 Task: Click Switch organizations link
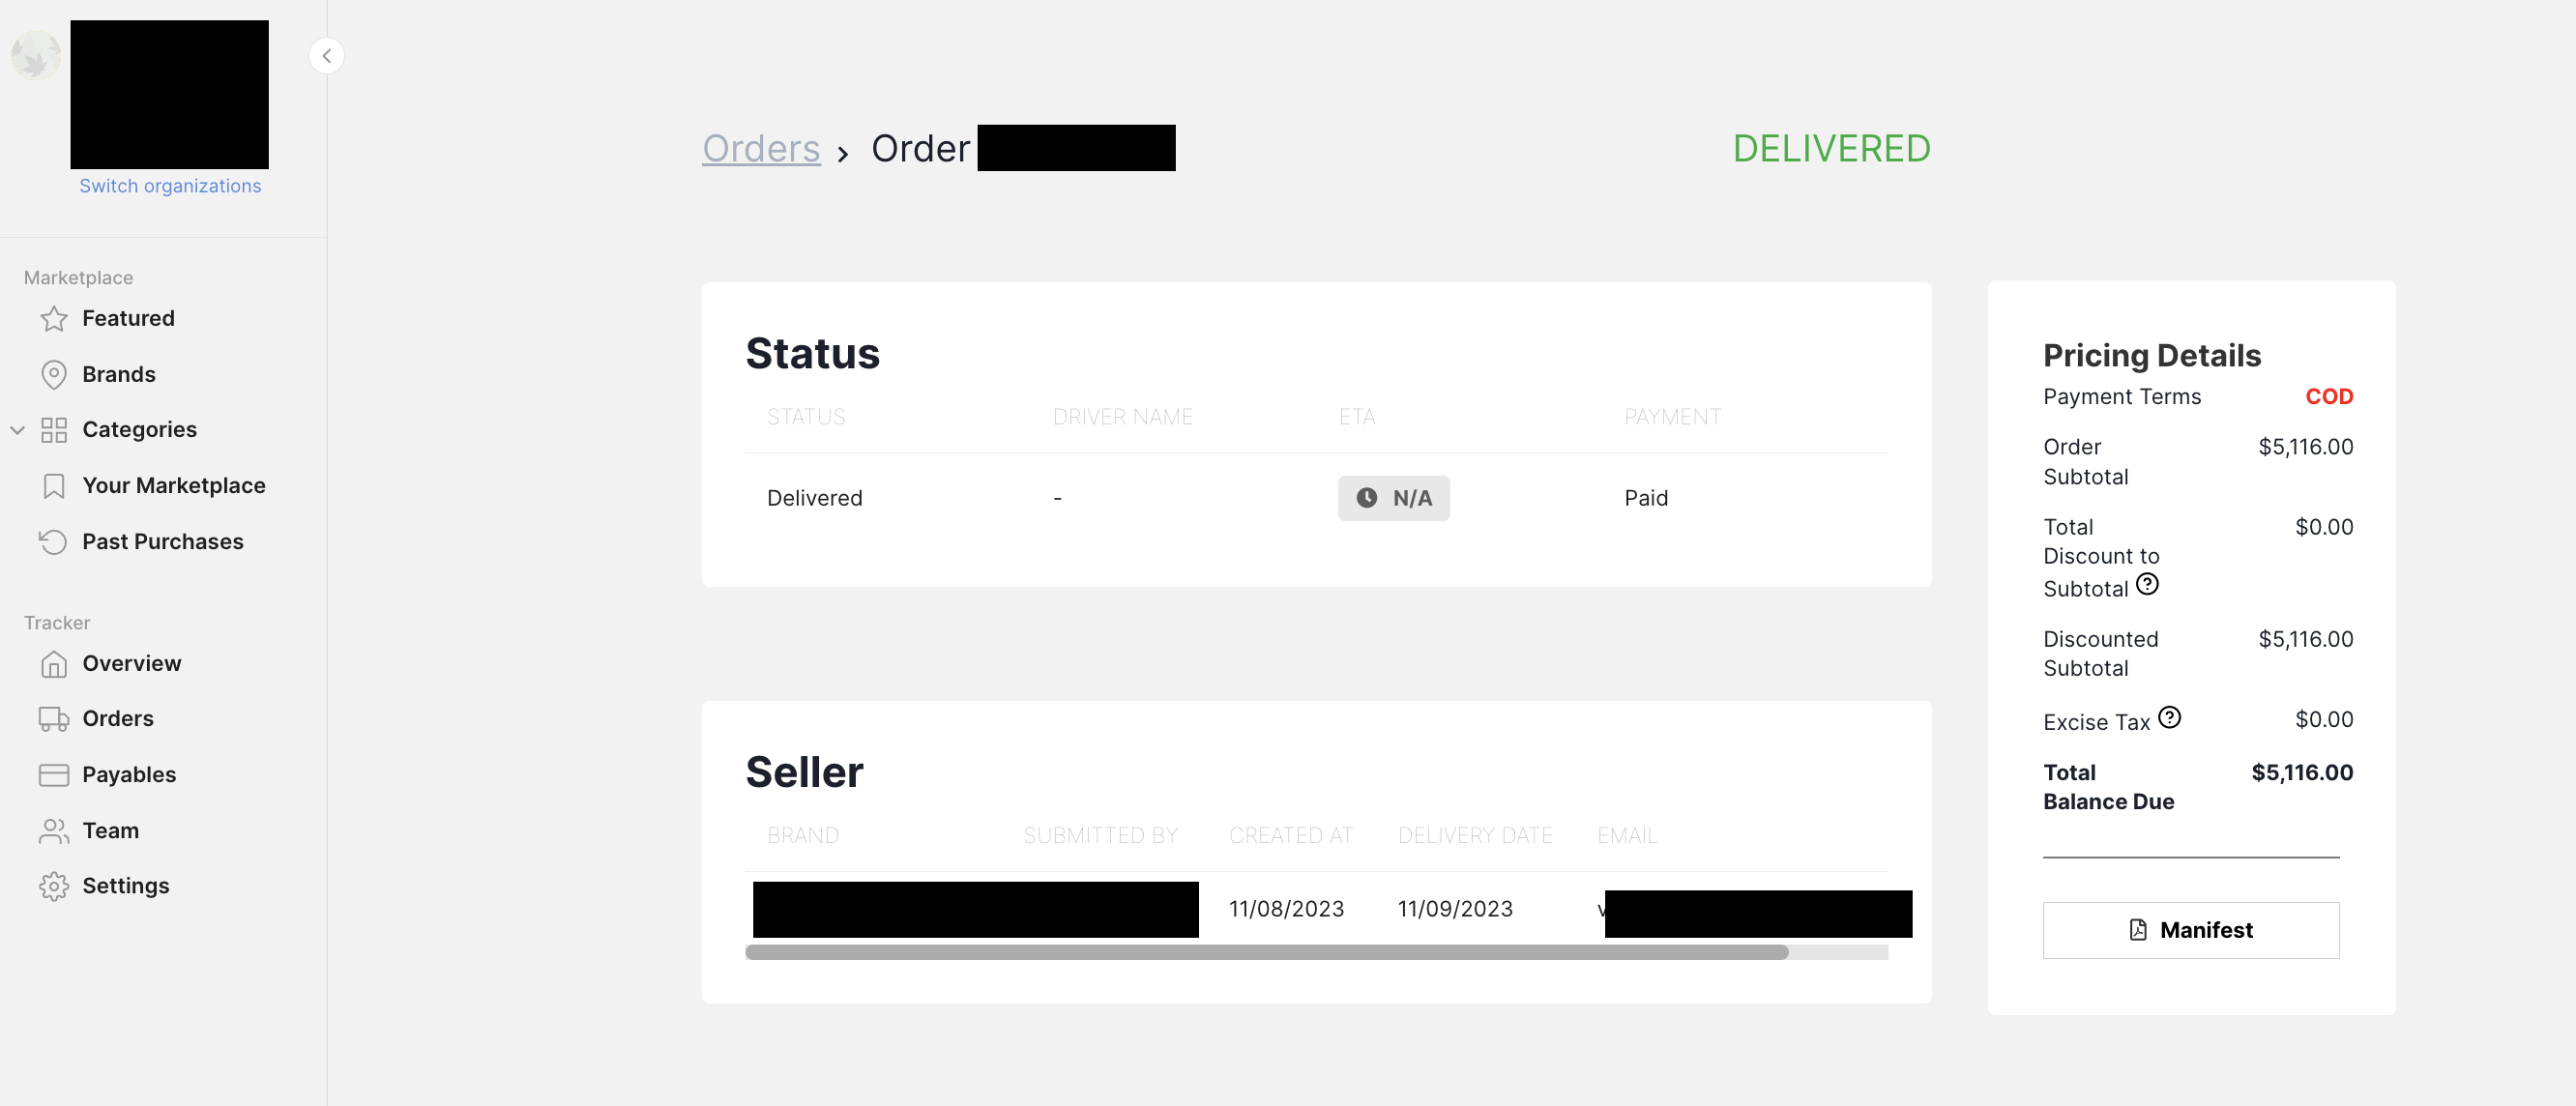coord(170,186)
